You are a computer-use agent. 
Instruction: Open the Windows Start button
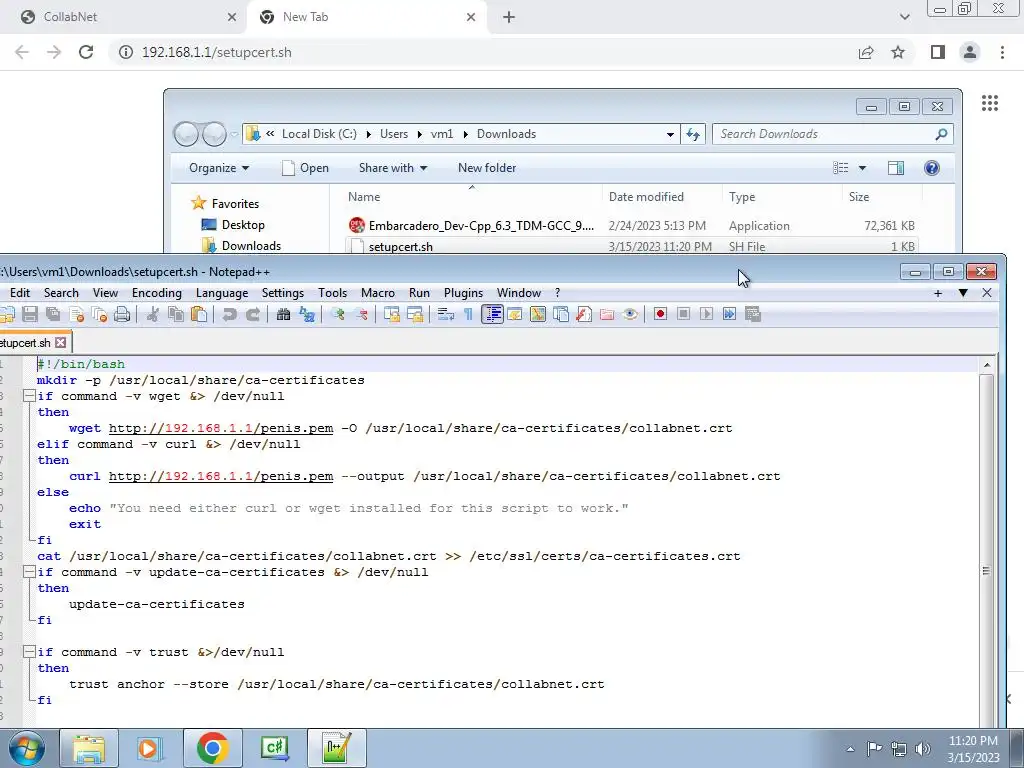click(26, 748)
